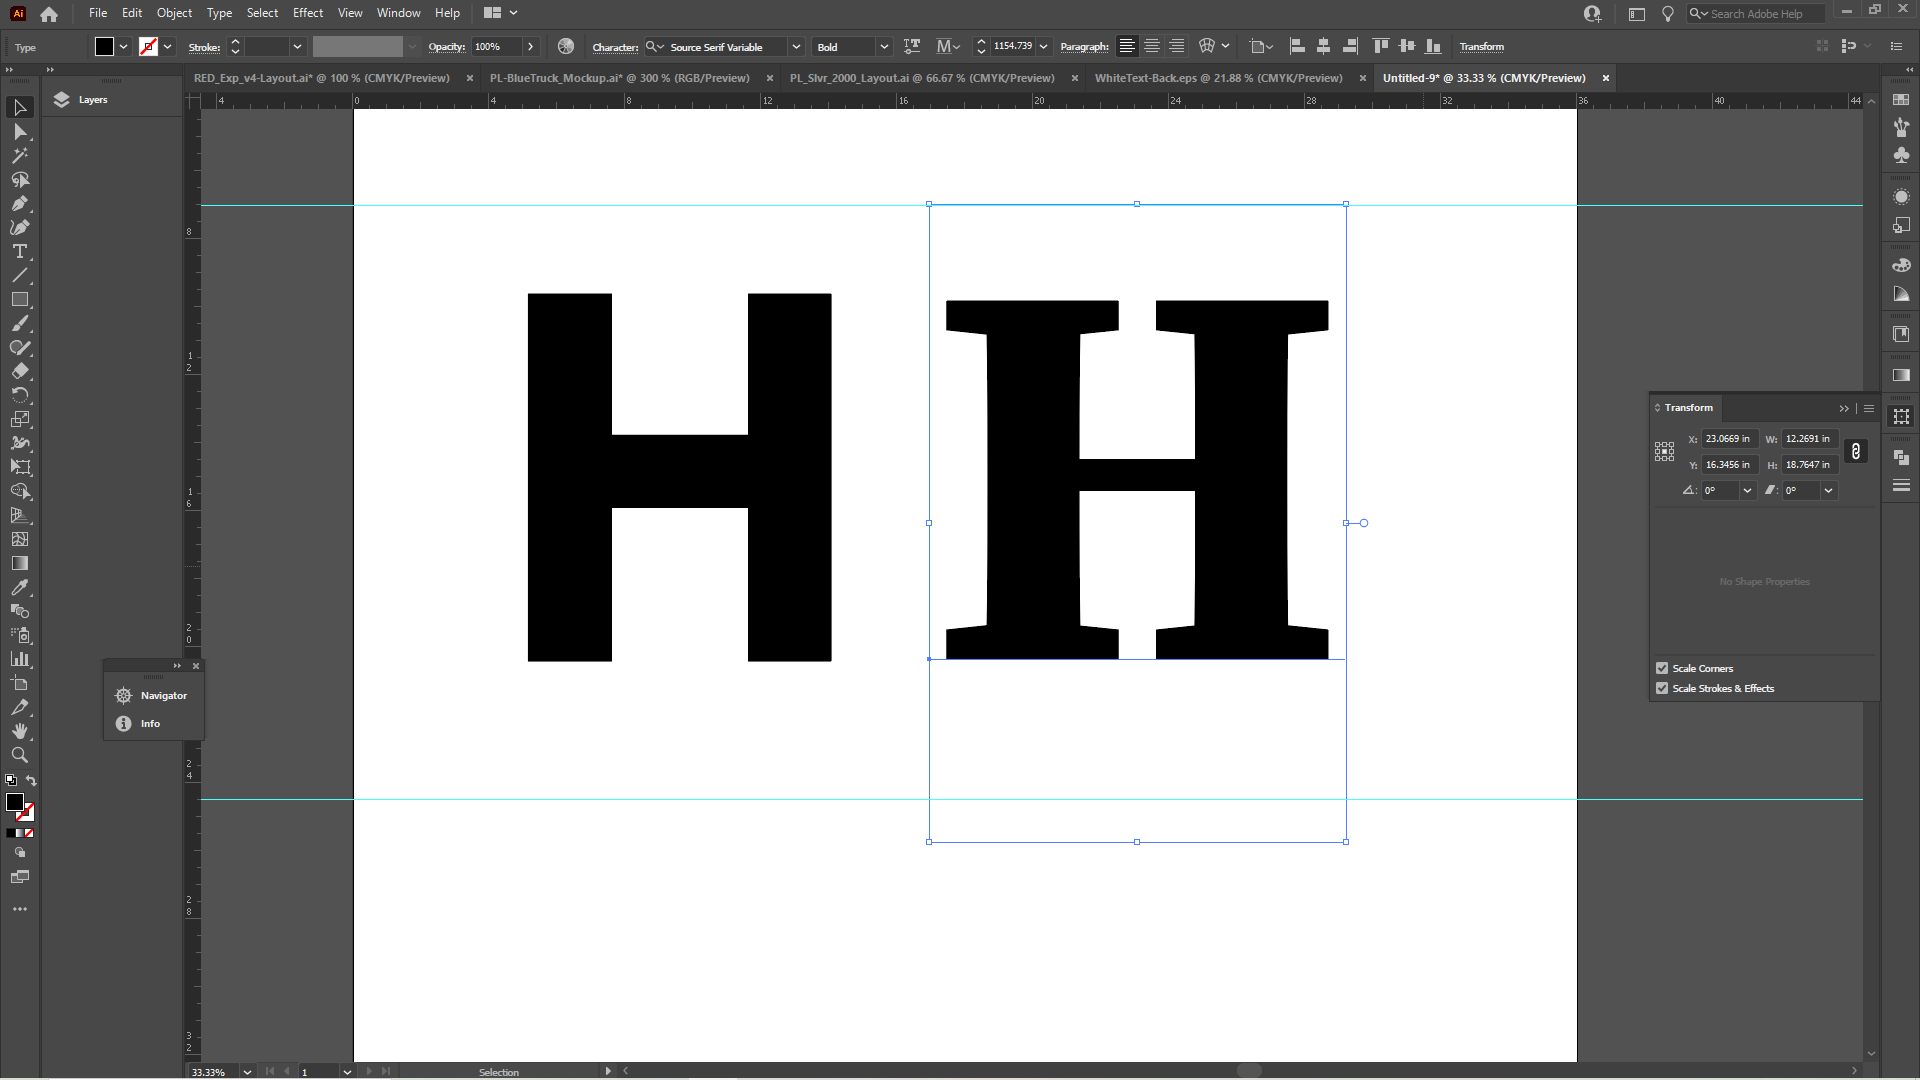Select the Magic Wand tool
The image size is (1920, 1080).
pyautogui.click(x=20, y=156)
